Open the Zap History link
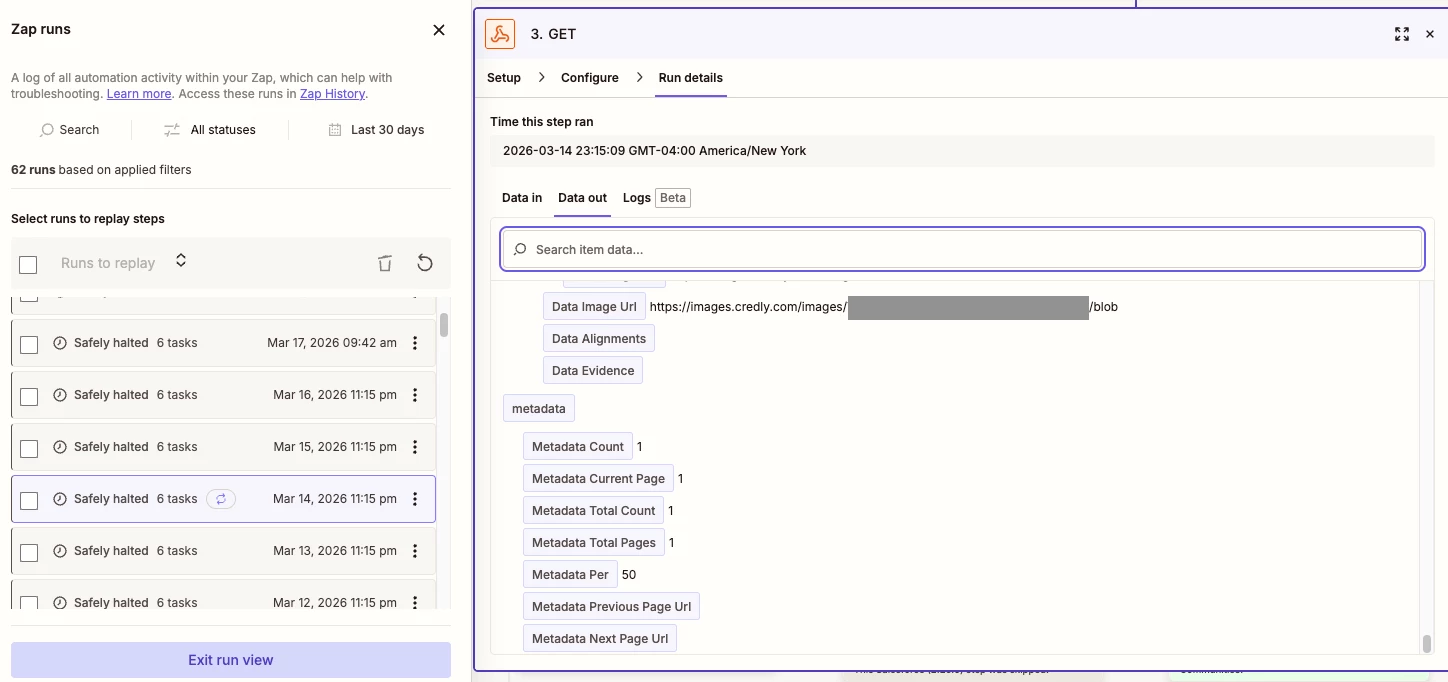Image resolution: width=1448 pixels, height=682 pixels. pos(333,94)
